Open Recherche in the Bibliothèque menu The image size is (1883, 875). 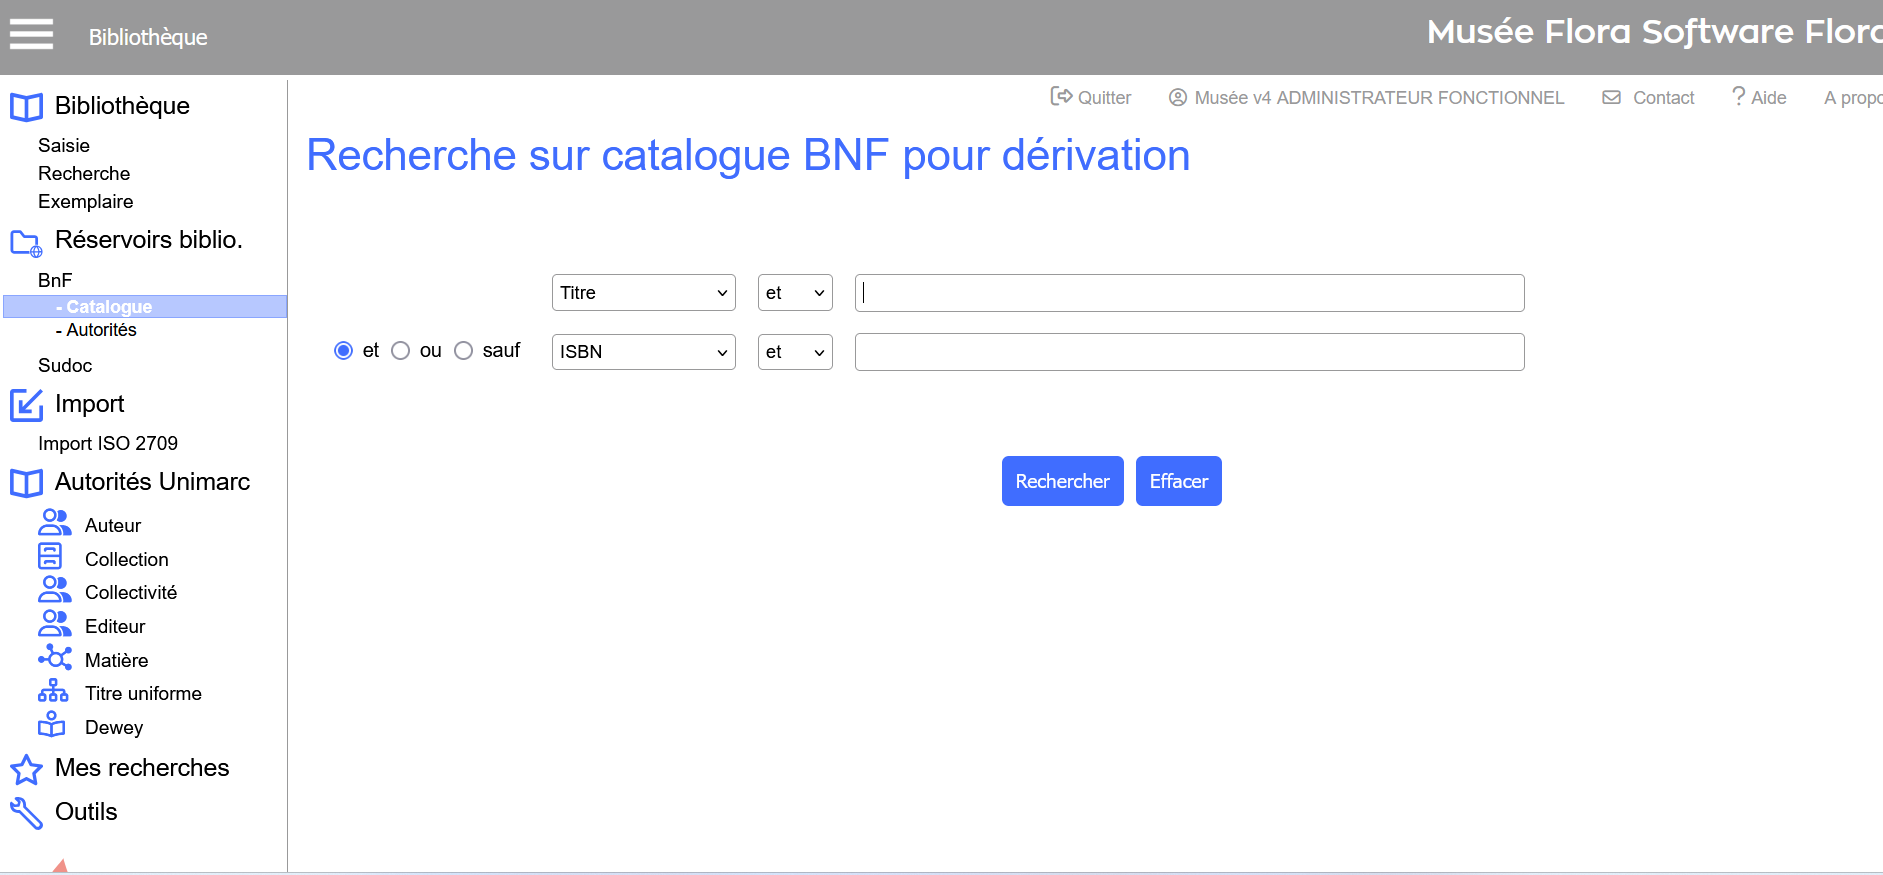pyautogui.click(x=84, y=174)
